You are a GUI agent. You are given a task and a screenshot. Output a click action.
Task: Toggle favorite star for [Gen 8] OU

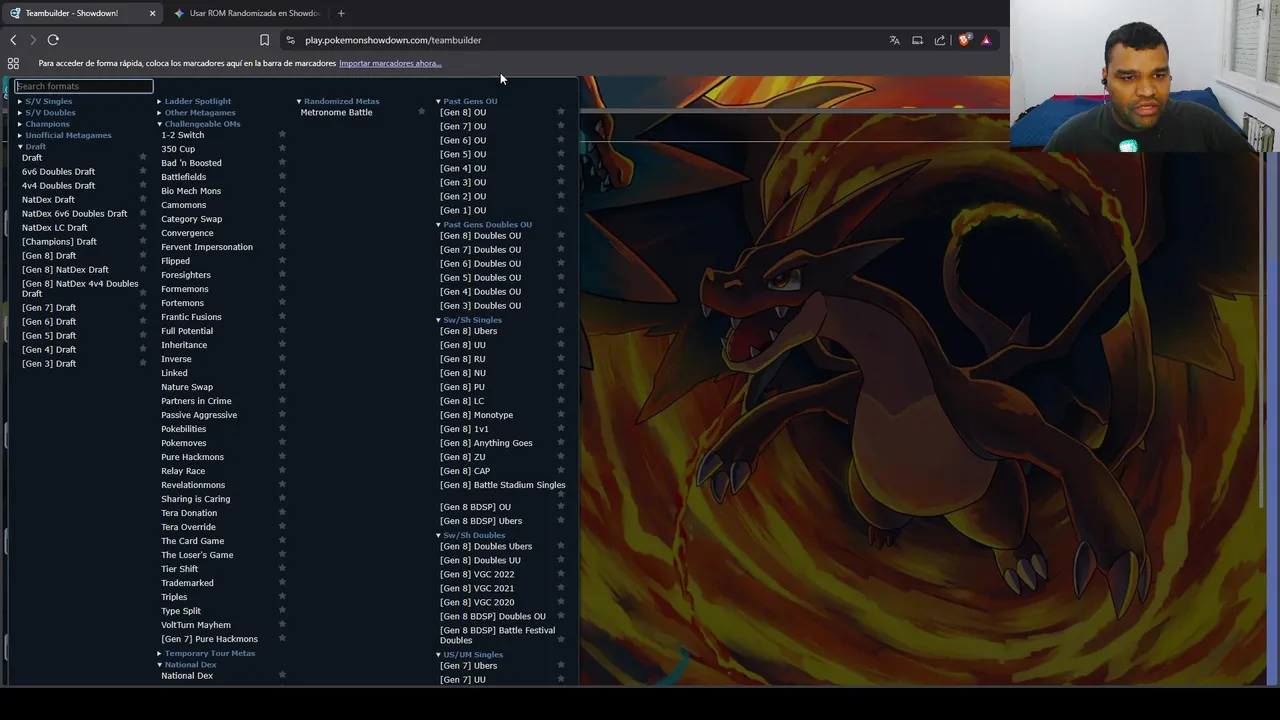561,111
